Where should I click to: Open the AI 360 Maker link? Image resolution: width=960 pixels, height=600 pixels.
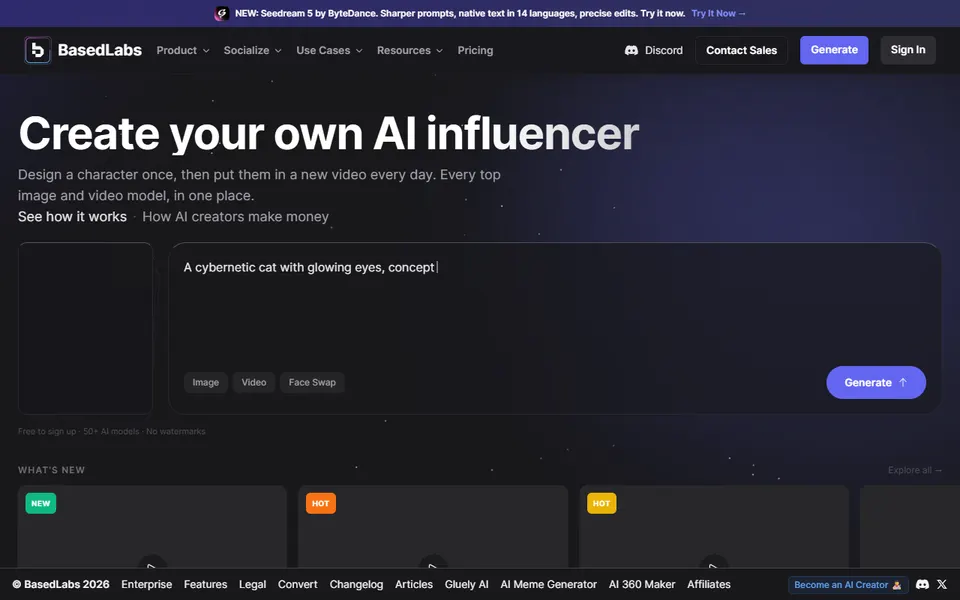click(642, 584)
